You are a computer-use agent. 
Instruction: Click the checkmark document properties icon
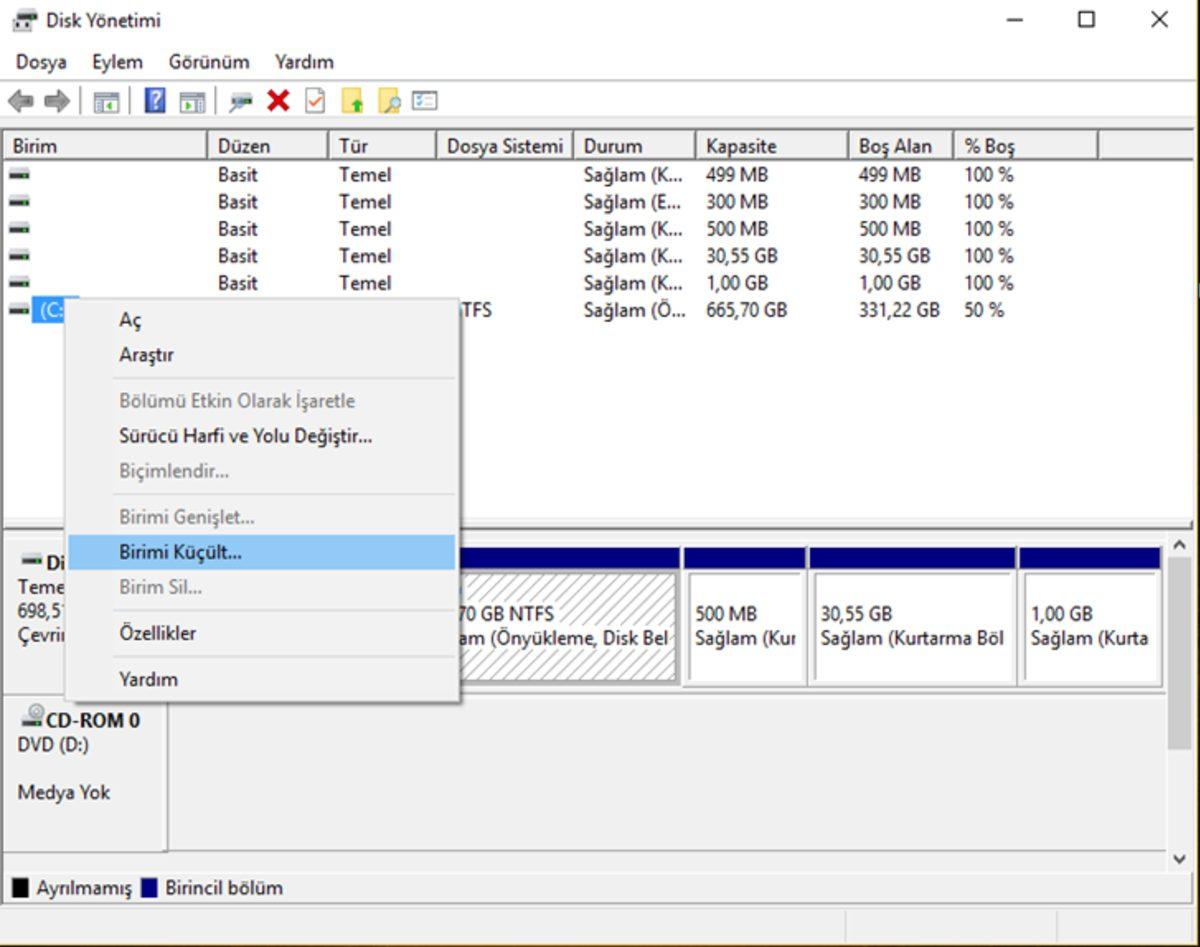point(315,101)
